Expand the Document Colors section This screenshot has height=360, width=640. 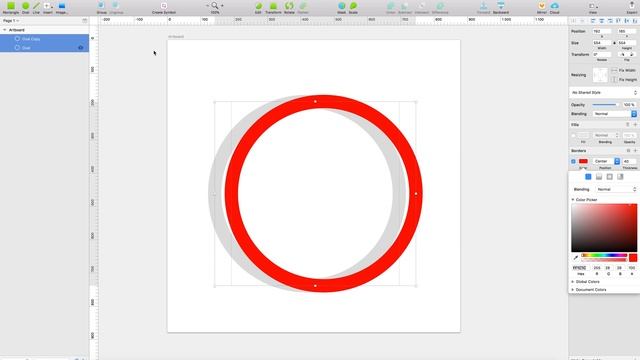[573, 289]
